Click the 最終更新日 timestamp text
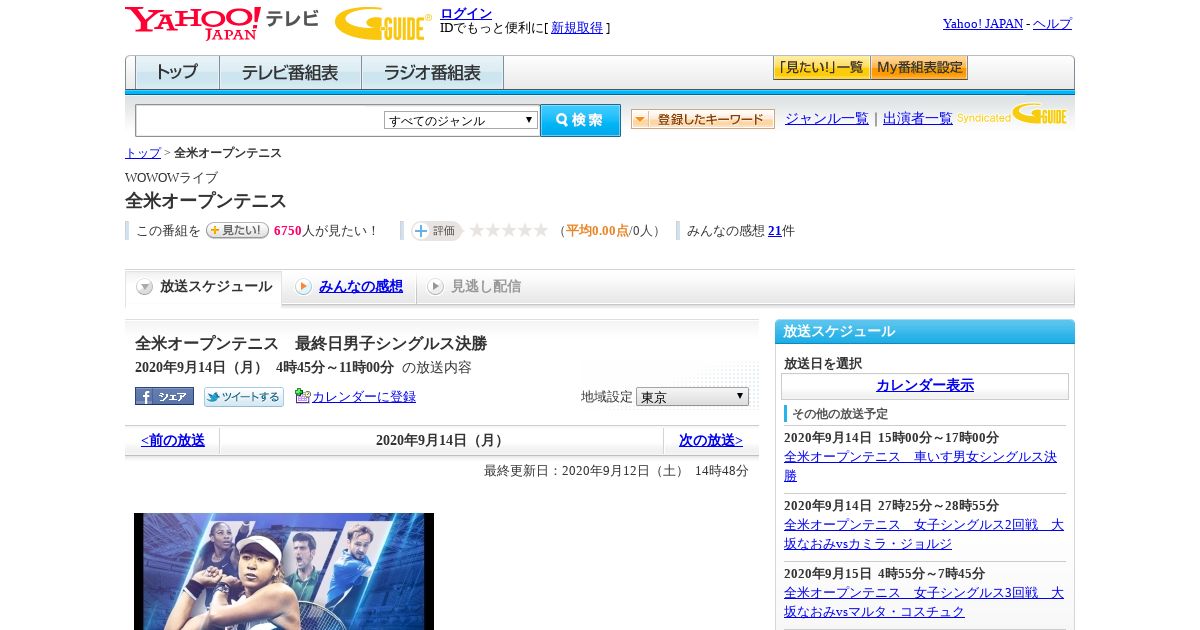 coord(616,471)
